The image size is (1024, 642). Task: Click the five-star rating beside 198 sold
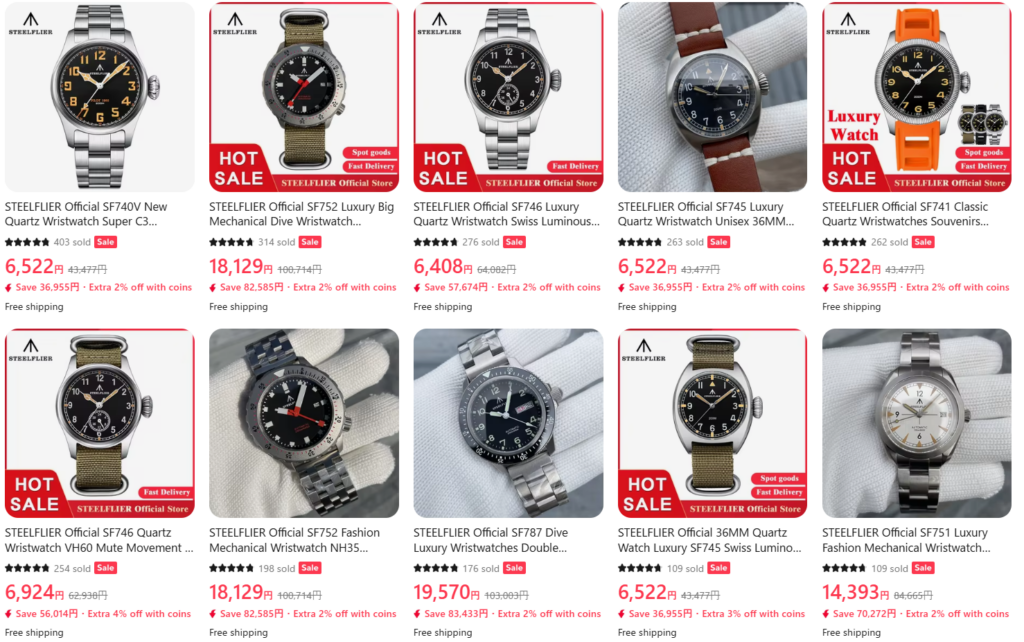pos(231,568)
